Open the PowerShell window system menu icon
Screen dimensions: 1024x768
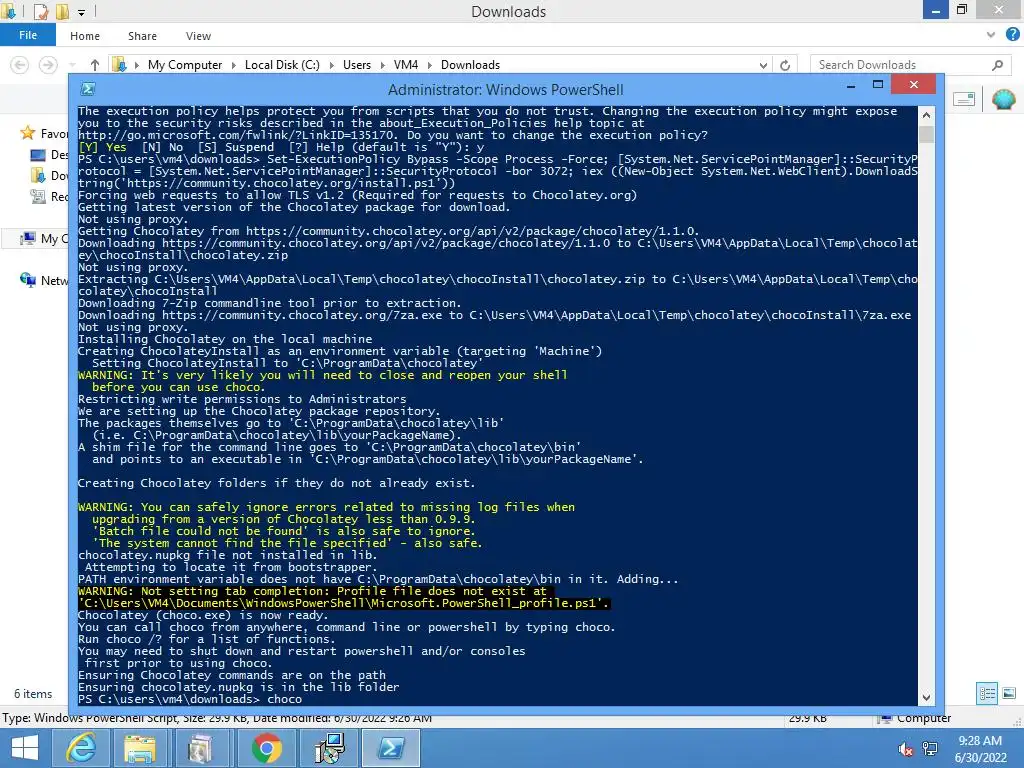coord(88,89)
